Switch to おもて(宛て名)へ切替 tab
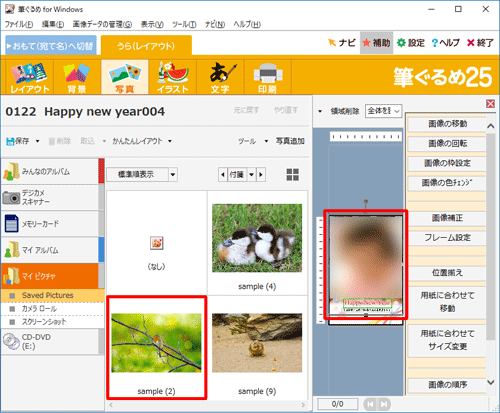 [x=51, y=46]
